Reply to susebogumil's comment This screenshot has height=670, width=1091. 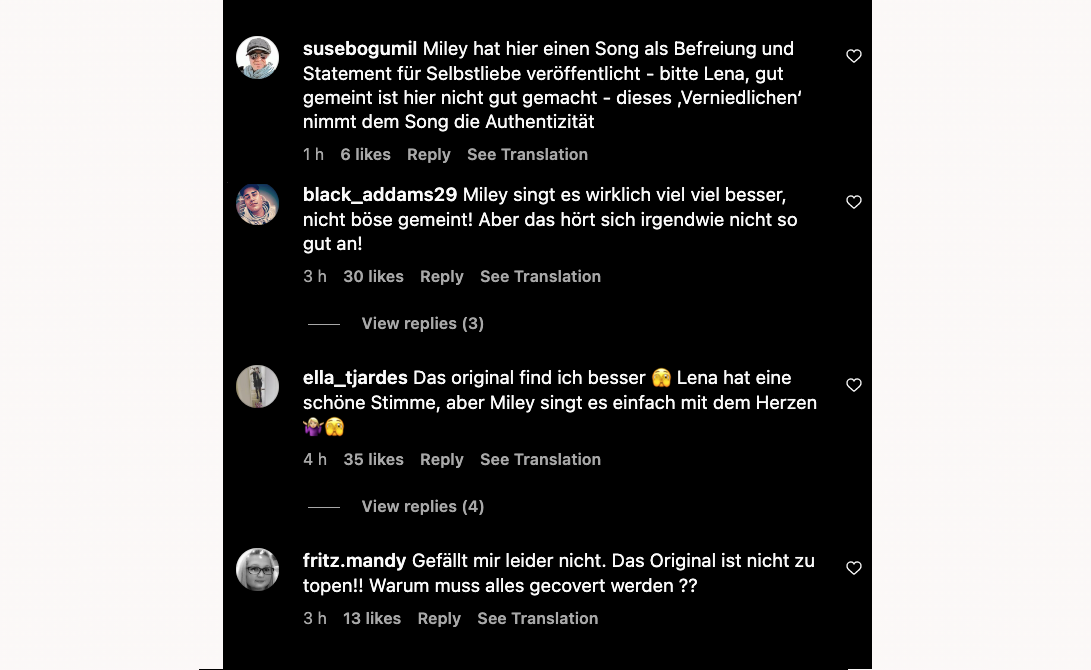pos(428,154)
